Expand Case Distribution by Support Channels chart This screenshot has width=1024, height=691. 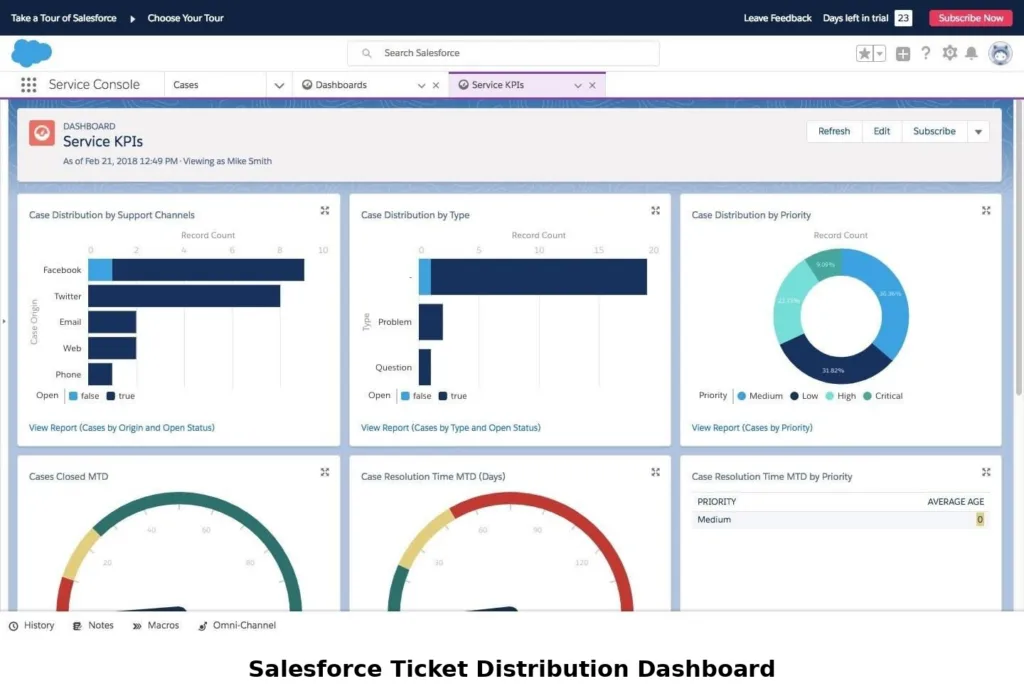[325, 210]
